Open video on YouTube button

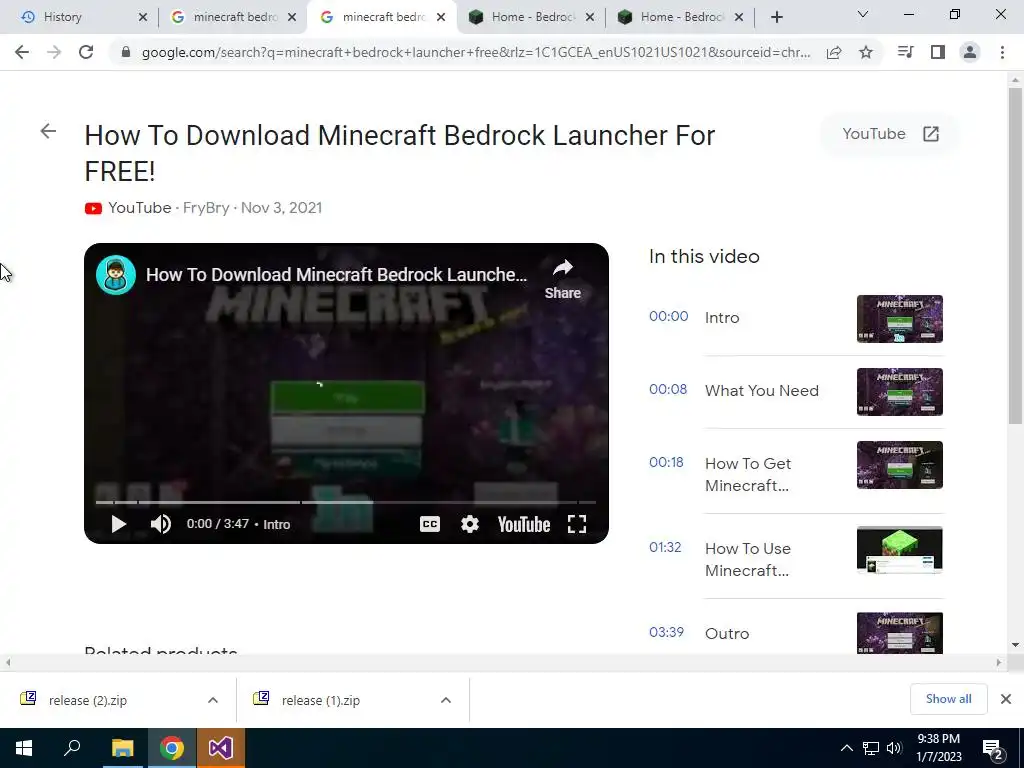(x=890, y=134)
